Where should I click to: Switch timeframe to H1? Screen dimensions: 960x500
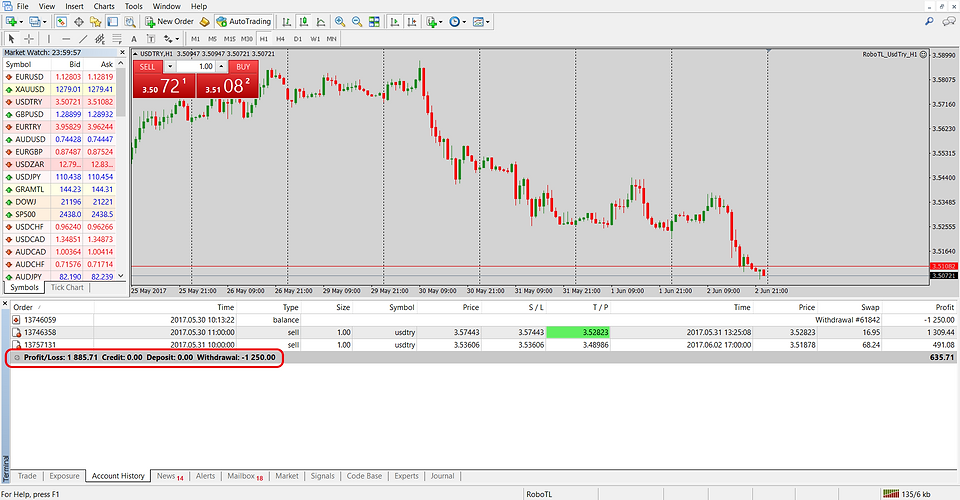(264, 39)
